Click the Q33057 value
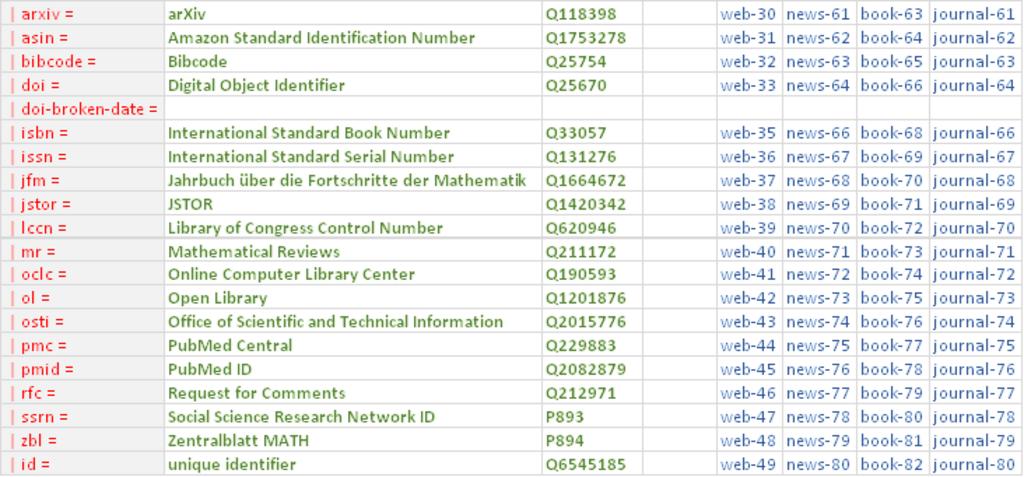 576,133
